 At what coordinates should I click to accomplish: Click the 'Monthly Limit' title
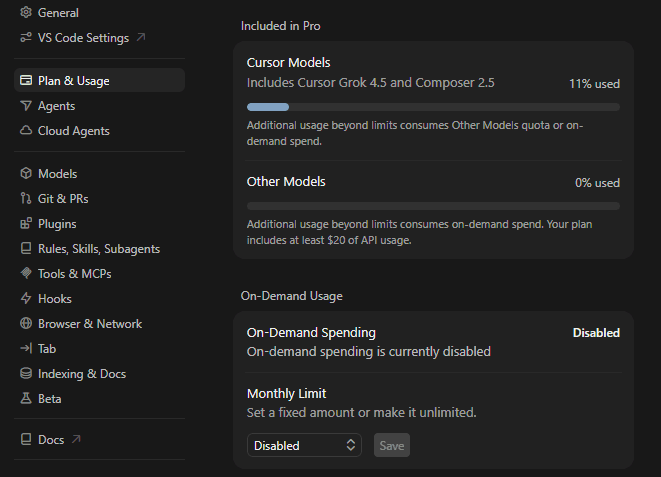[286, 393]
